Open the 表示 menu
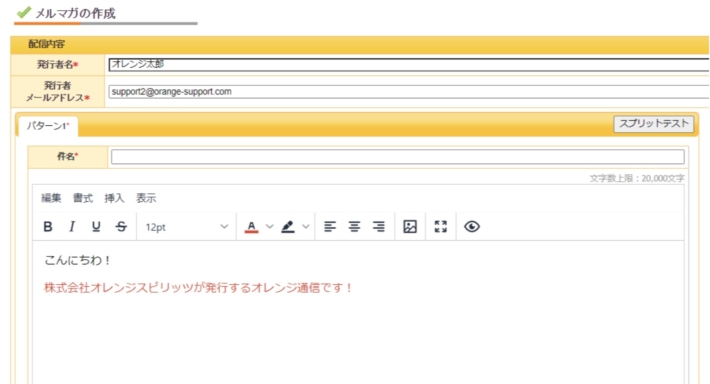Viewport: 710px width, 384px height. pyautogui.click(x=146, y=198)
